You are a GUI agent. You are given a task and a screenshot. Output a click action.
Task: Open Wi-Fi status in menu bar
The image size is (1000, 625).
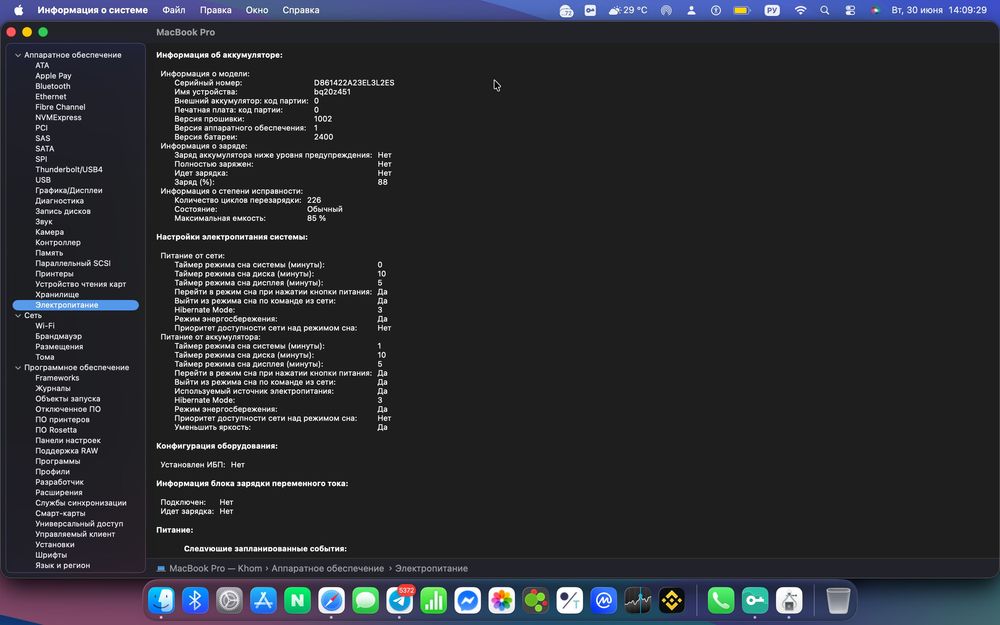click(x=800, y=10)
